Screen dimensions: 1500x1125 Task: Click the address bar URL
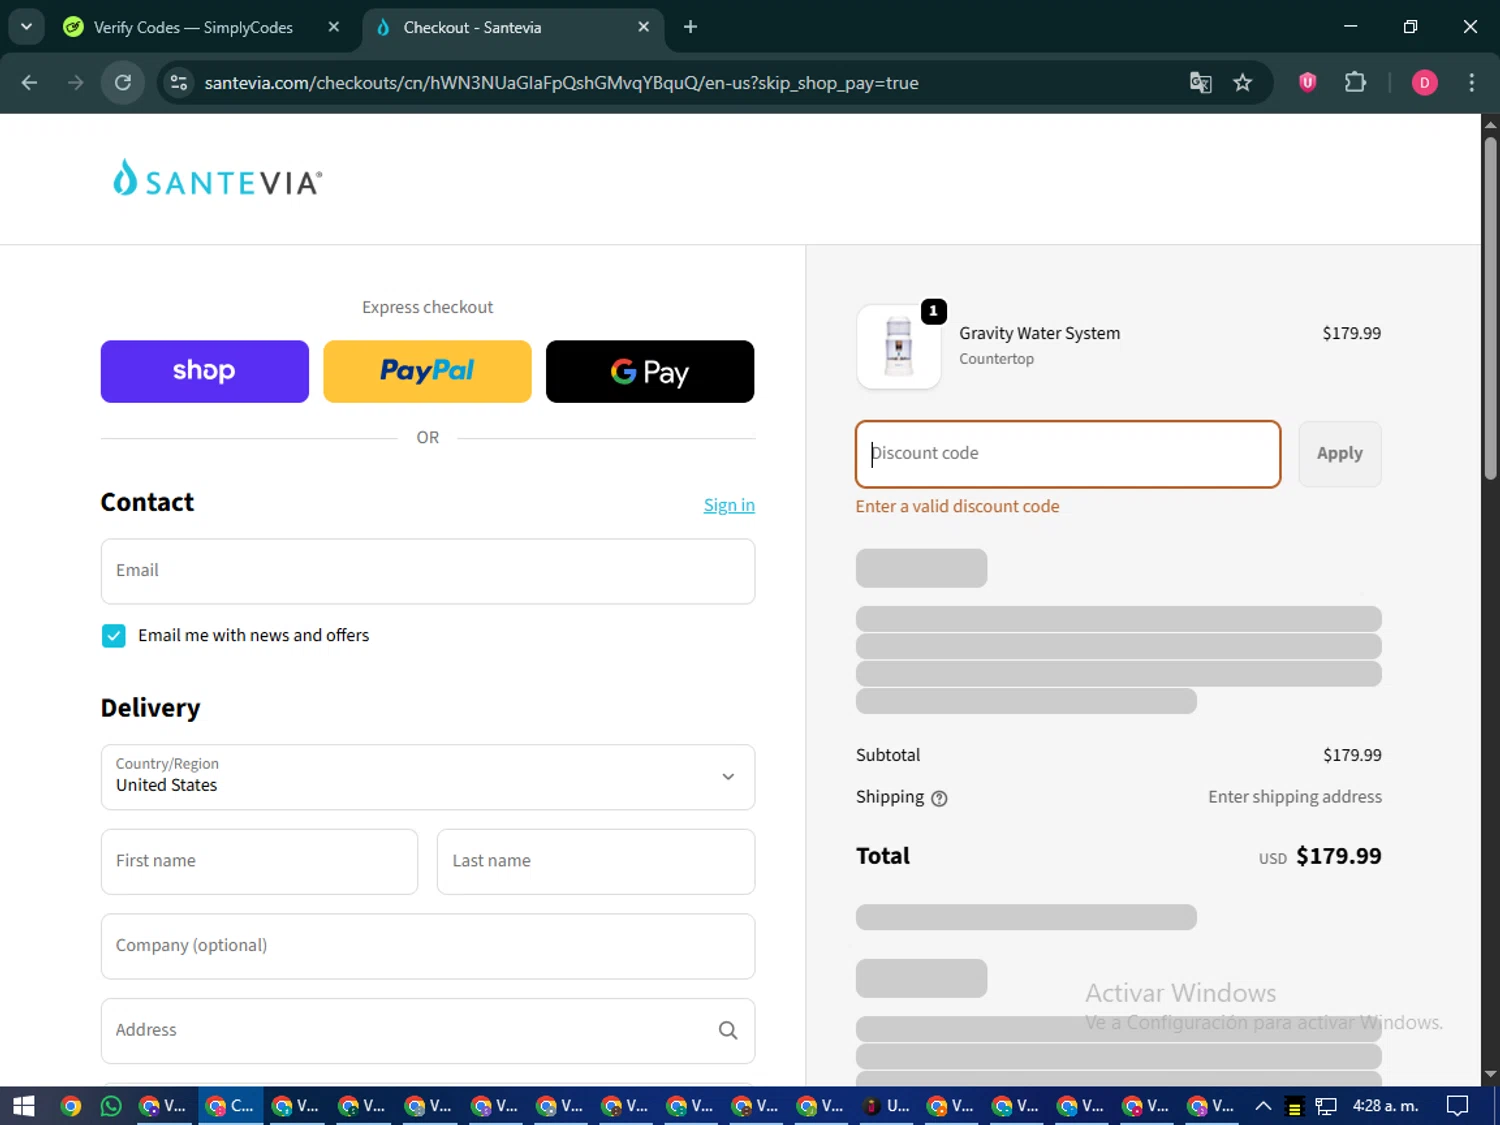click(561, 83)
